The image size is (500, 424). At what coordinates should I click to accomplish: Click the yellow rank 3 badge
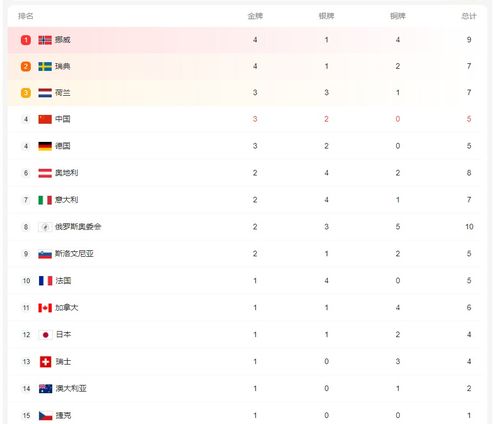click(26, 93)
